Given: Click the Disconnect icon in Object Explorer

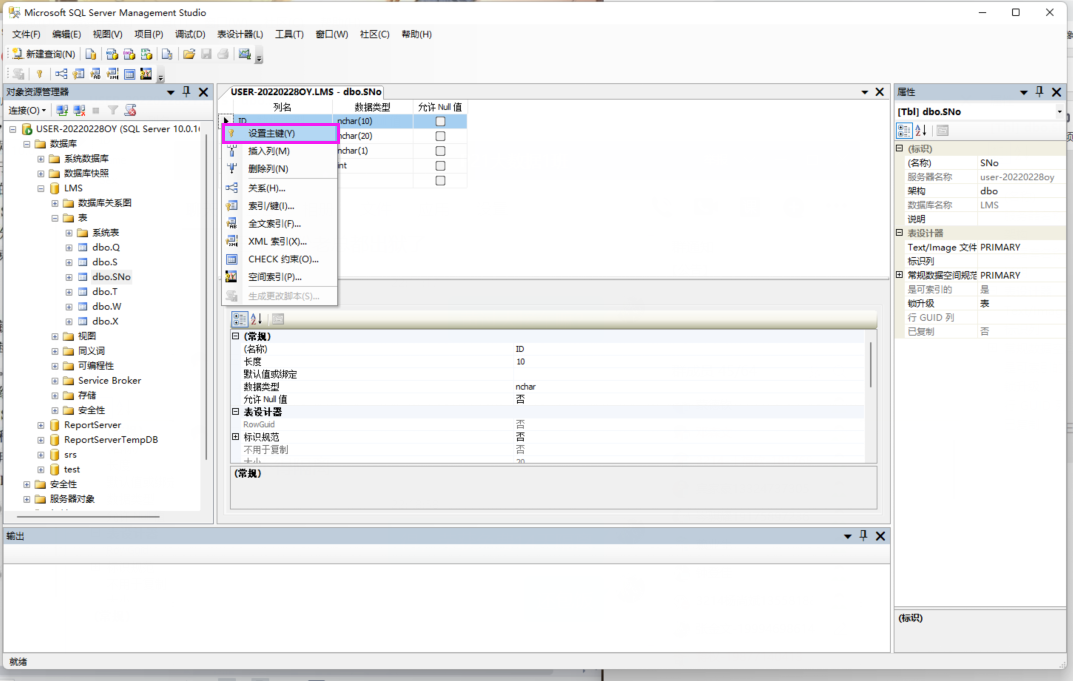Looking at the screenshot, I should coord(79,110).
